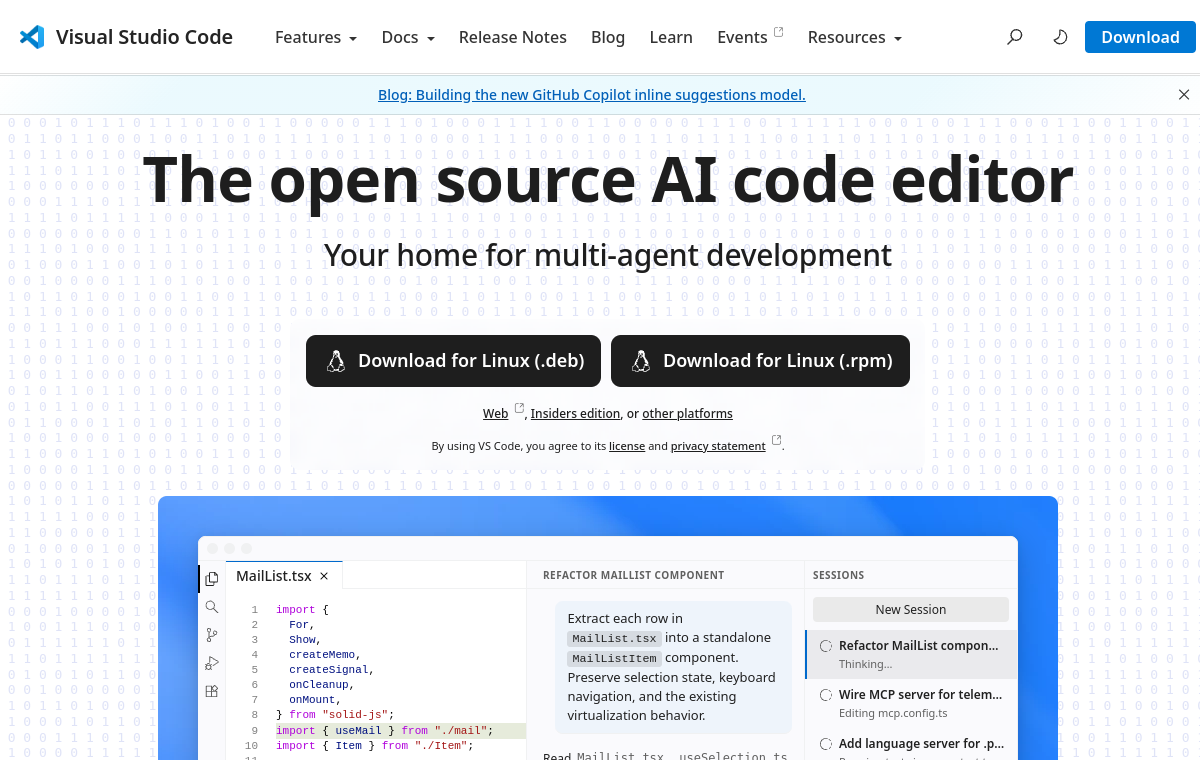Viewport: 1200px width, 760px height.
Task: Open the Explorer files icon in editor sidebar
Action: tap(211, 579)
